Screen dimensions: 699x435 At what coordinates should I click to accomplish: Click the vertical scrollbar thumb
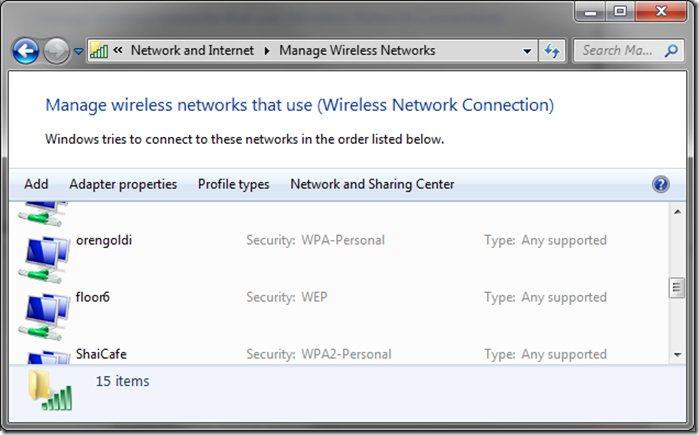tap(677, 287)
